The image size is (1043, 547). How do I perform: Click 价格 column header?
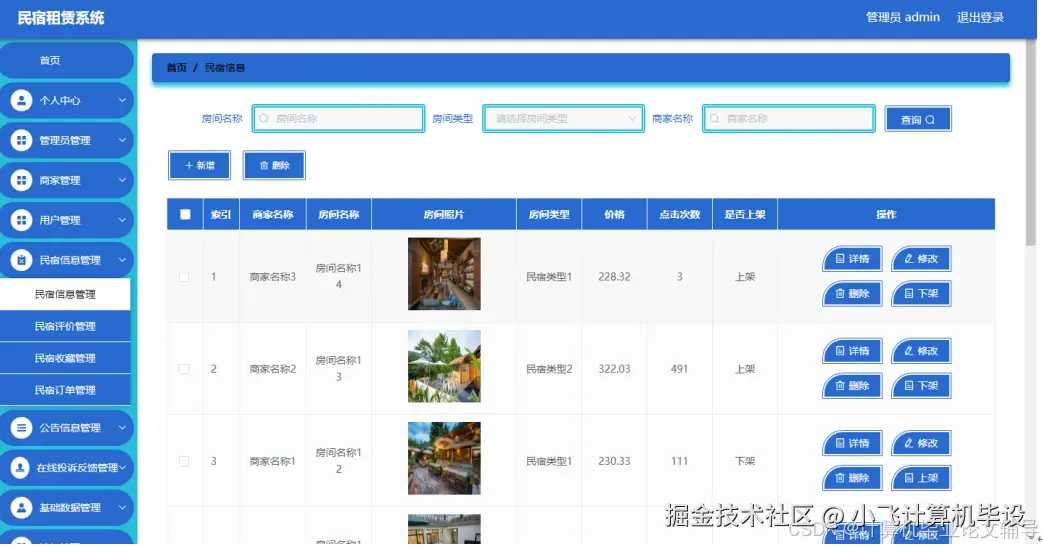[615, 214]
